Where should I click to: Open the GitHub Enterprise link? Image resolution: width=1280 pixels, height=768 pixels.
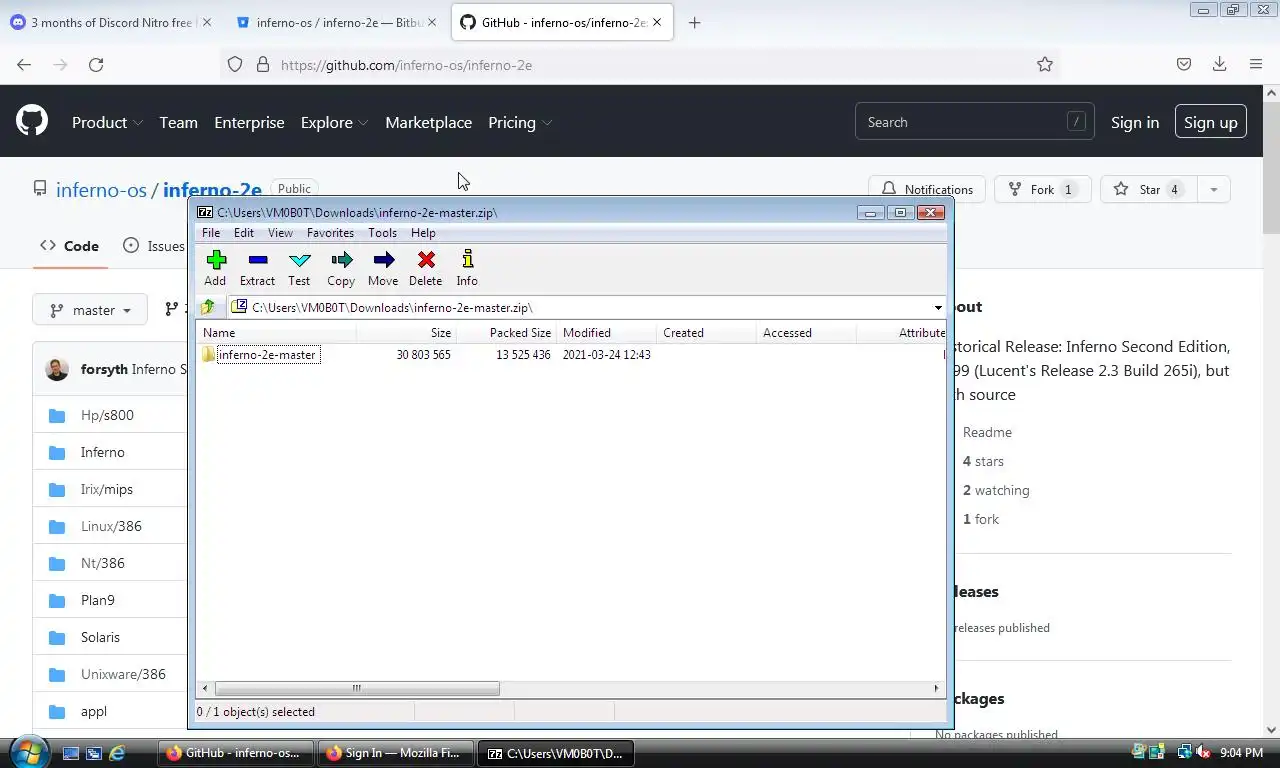pos(249,122)
